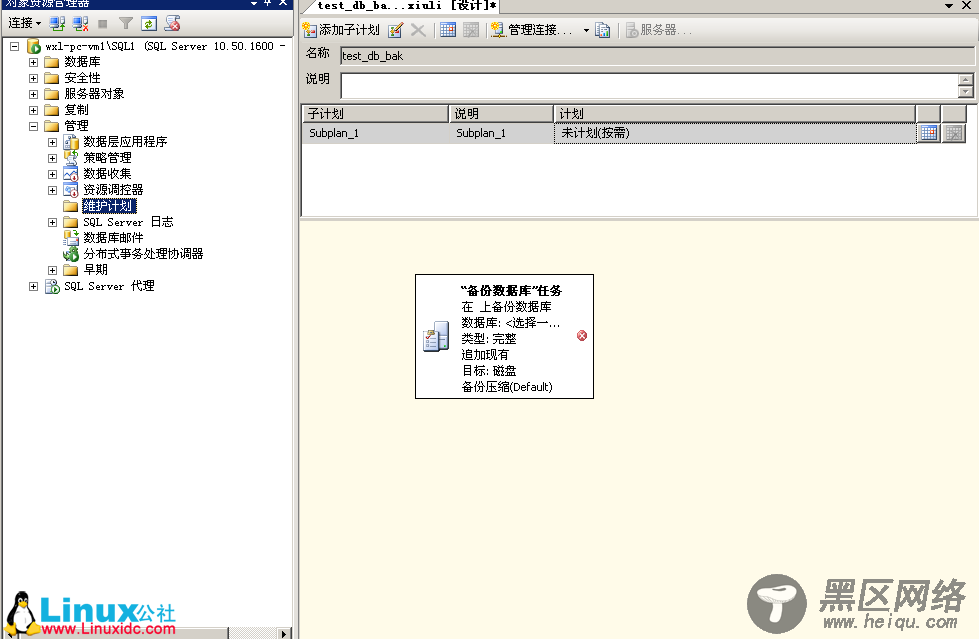Select the 服务器对象 tree item
This screenshot has width=979, height=639.
94,94
